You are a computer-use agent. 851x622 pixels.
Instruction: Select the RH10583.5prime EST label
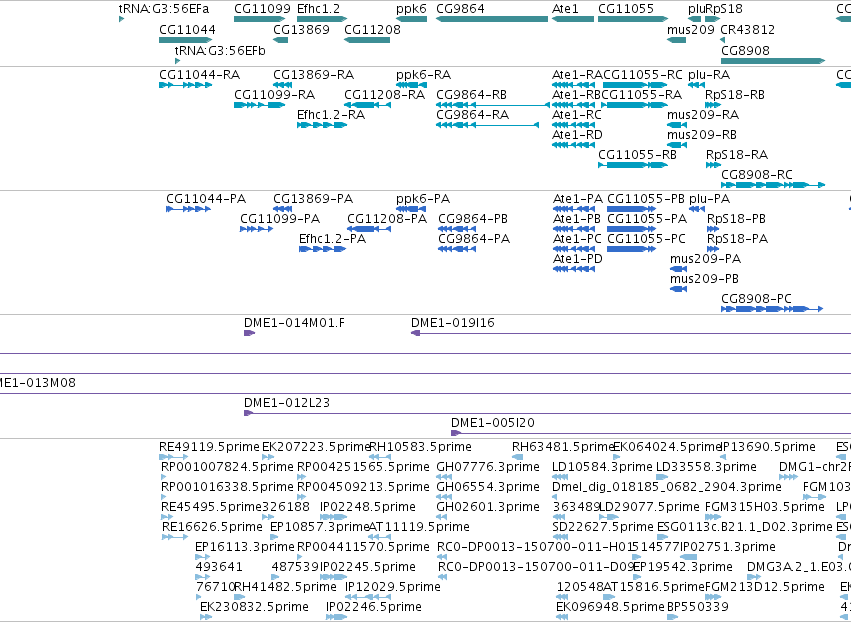click(420, 447)
